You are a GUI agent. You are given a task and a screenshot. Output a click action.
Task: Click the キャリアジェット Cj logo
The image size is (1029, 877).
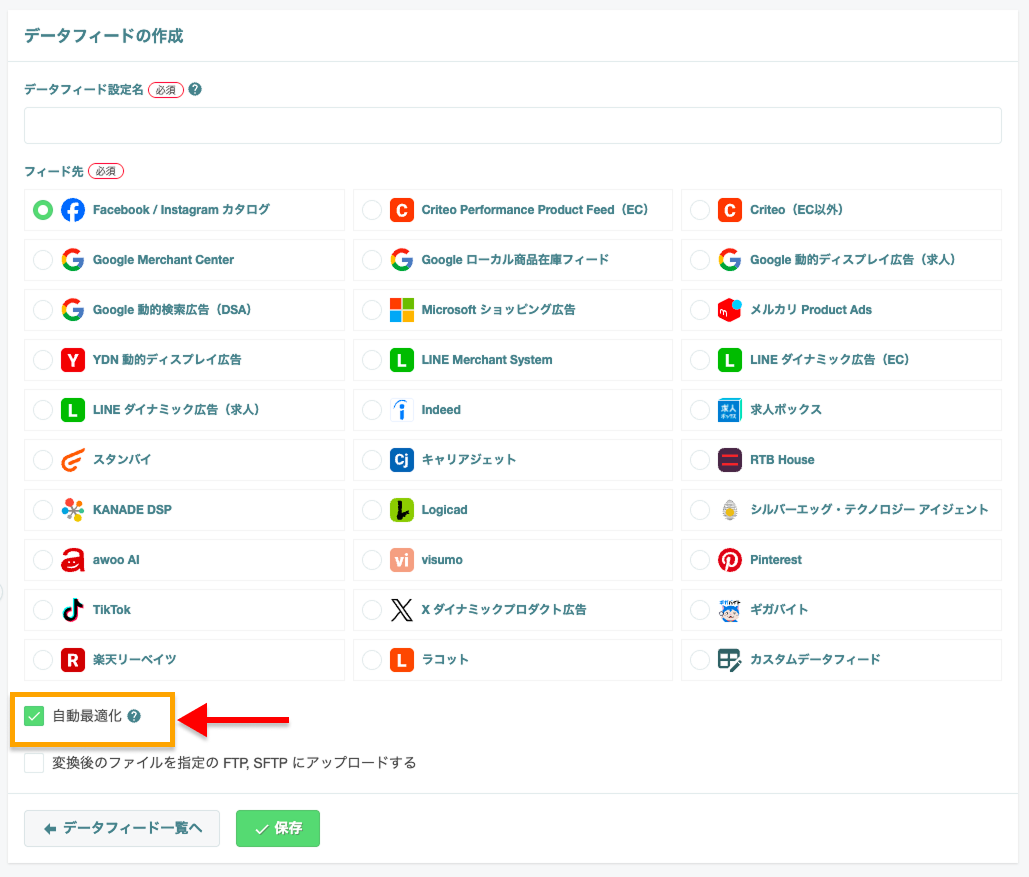[402, 460]
